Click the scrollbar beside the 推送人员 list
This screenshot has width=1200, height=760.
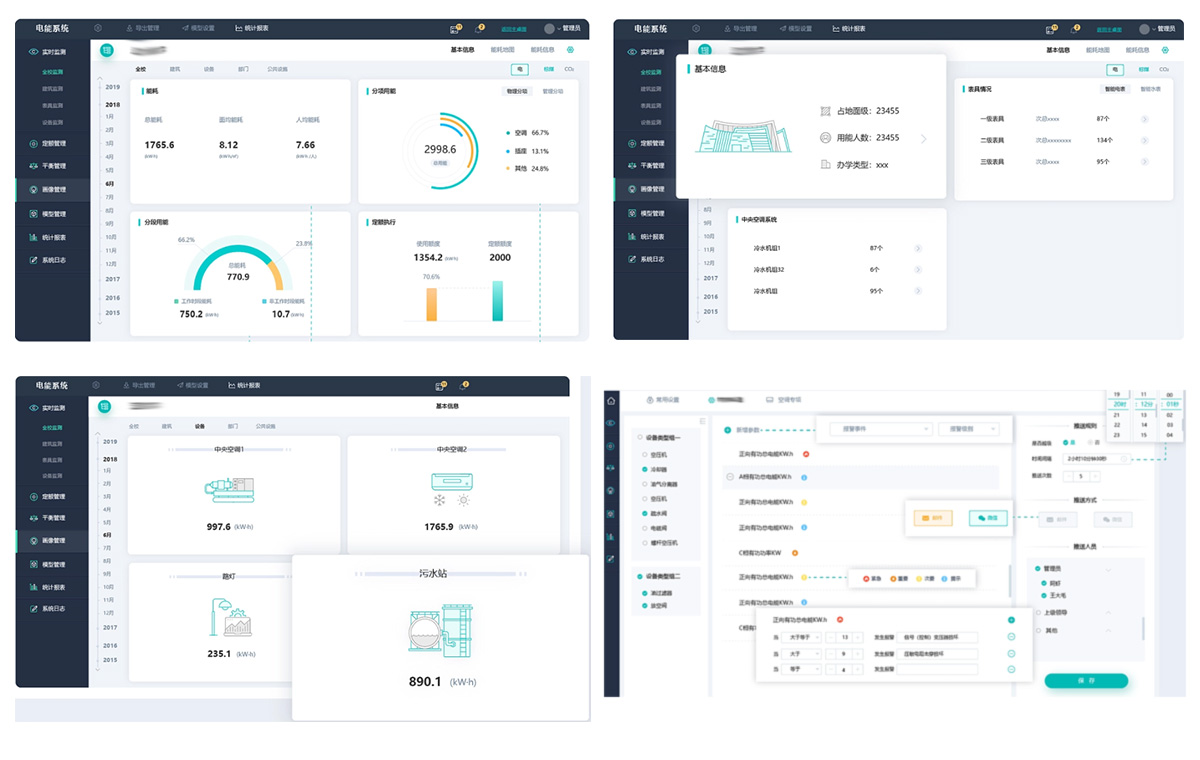click(x=1143, y=628)
